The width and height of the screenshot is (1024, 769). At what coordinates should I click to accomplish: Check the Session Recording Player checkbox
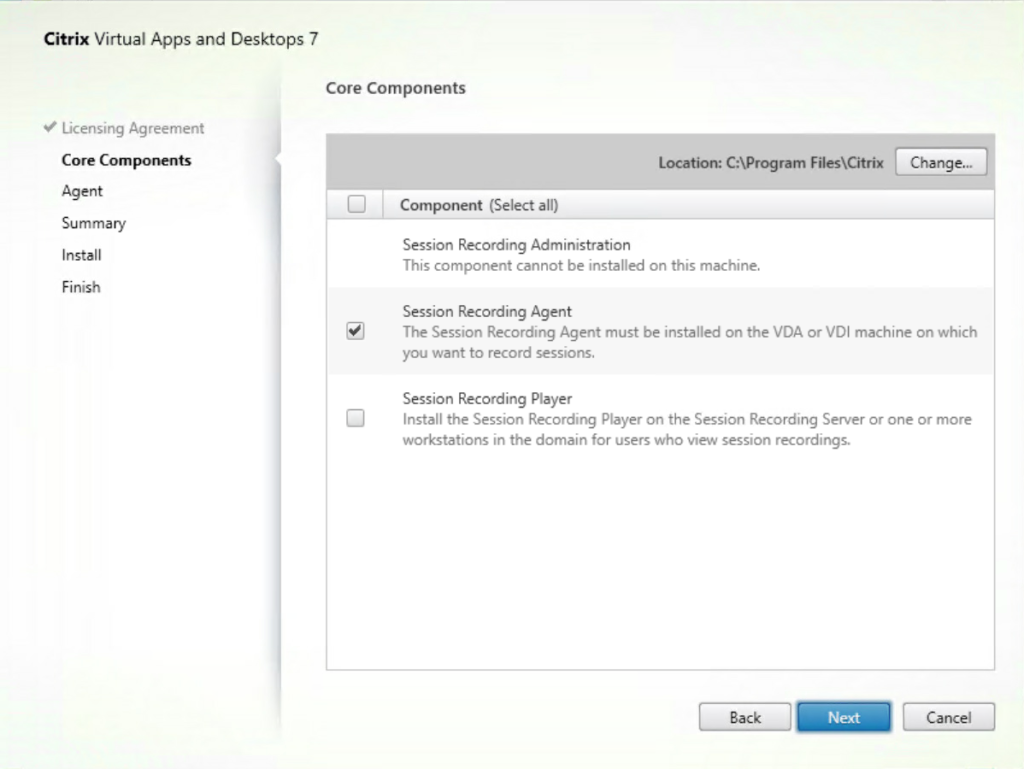click(355, 418)
